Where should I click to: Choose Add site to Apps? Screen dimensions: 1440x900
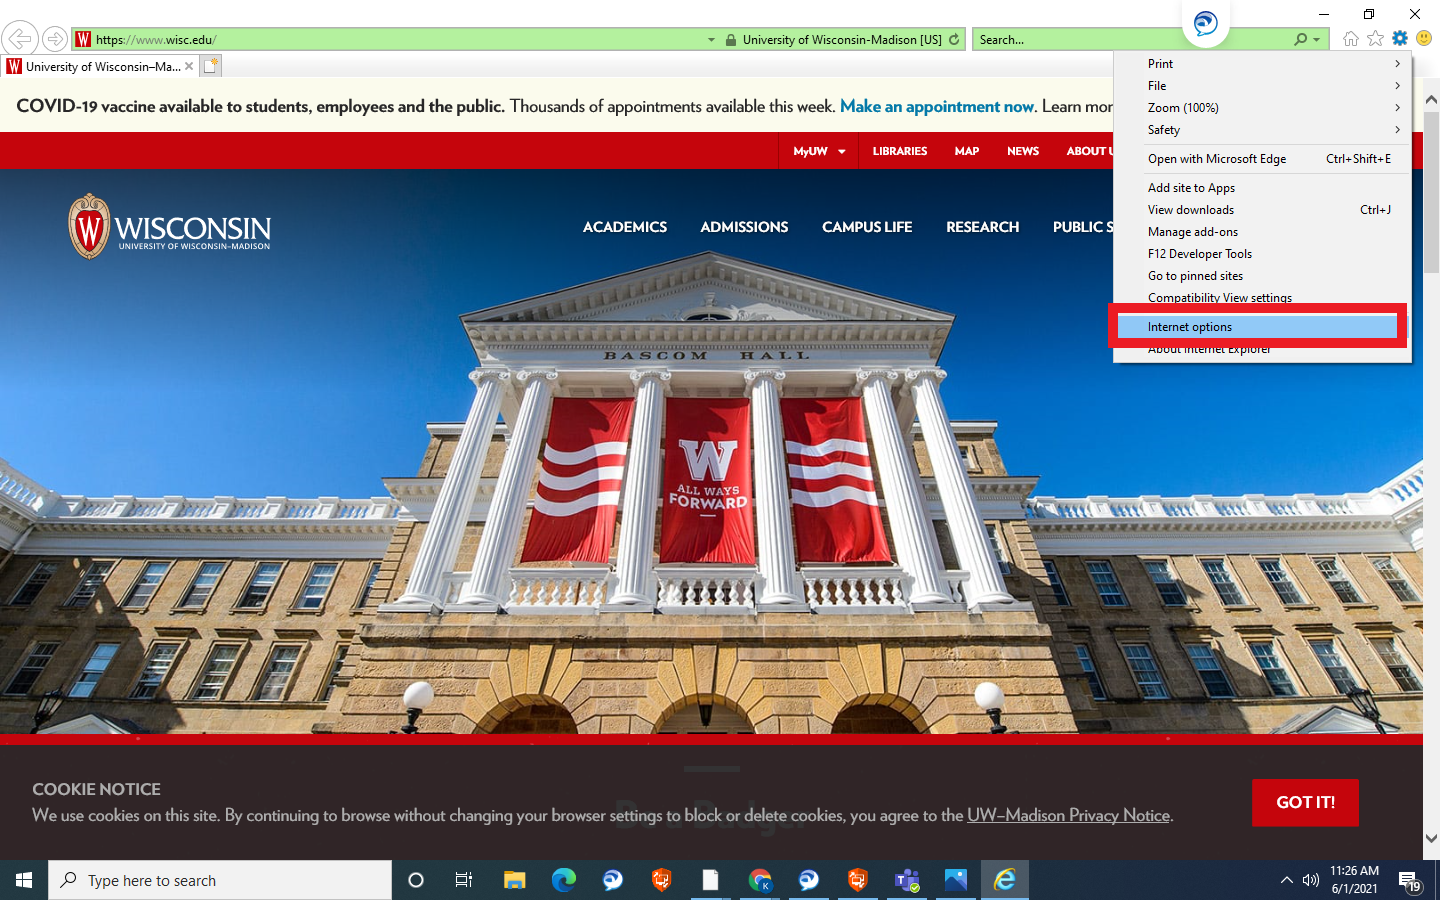(1263, 188)
